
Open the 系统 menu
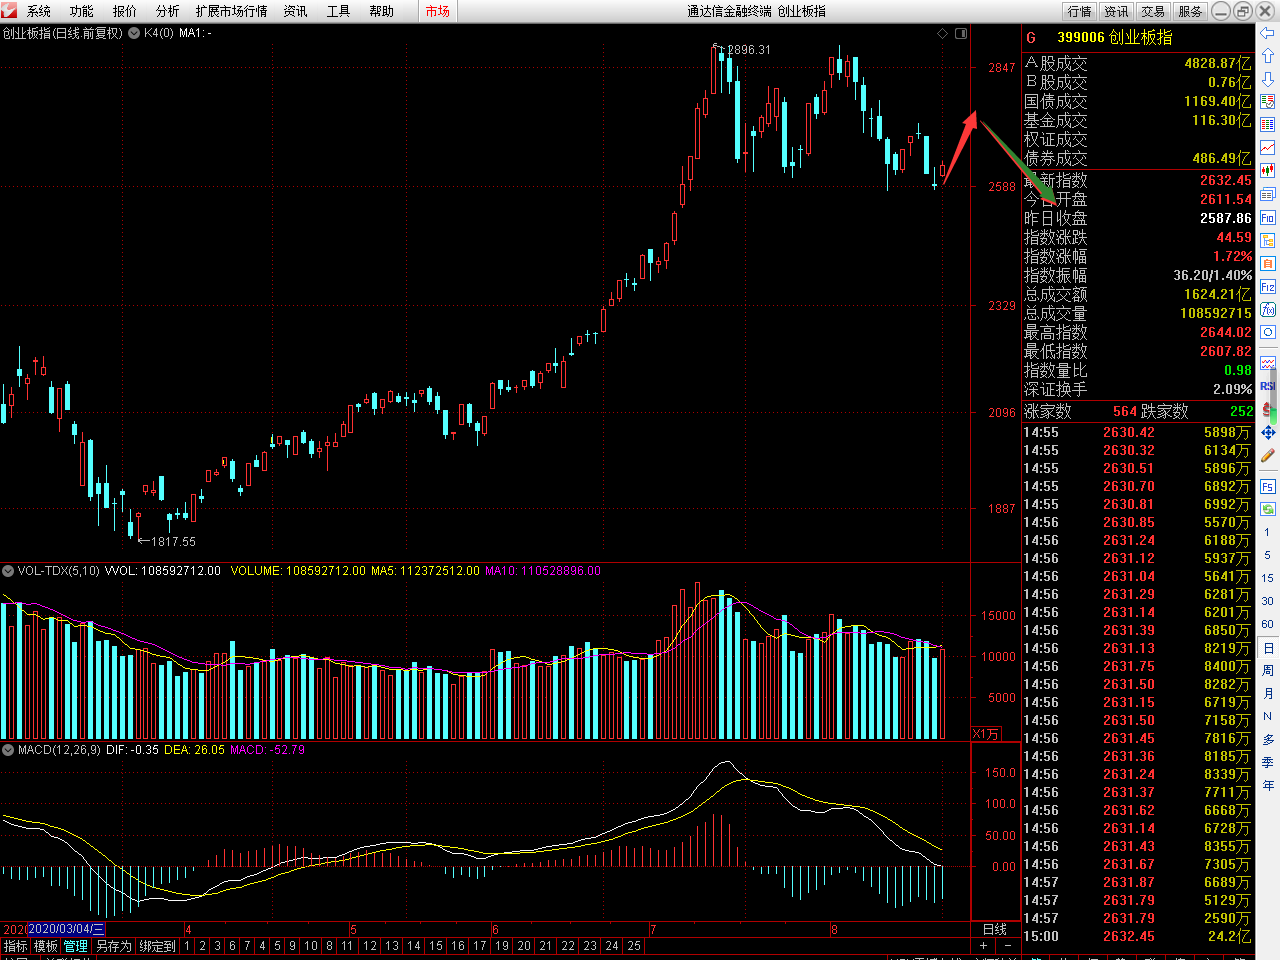pyautogui.click(x=39, y=11)
